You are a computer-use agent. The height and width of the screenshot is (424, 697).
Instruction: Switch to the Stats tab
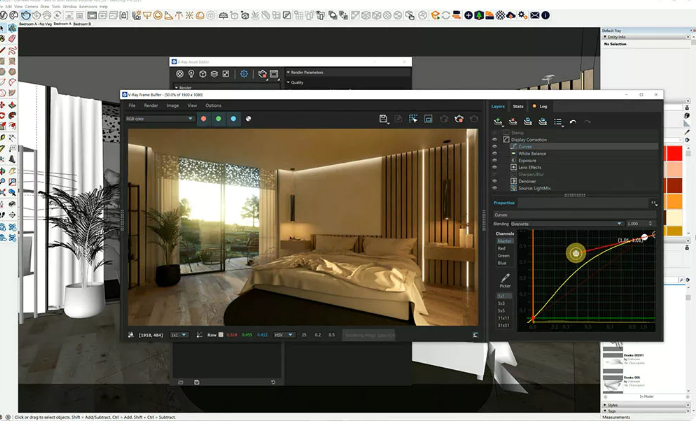coord(518,106)
